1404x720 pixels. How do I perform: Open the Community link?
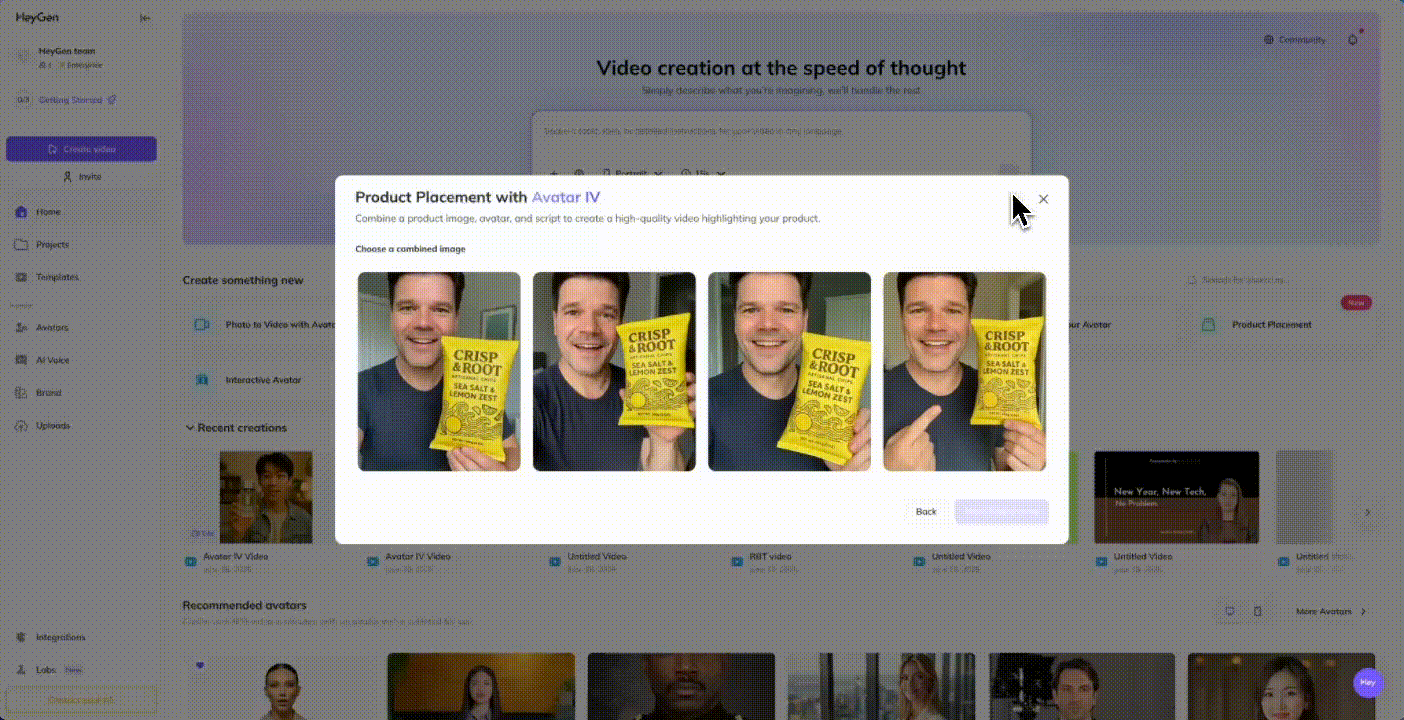1295,40
